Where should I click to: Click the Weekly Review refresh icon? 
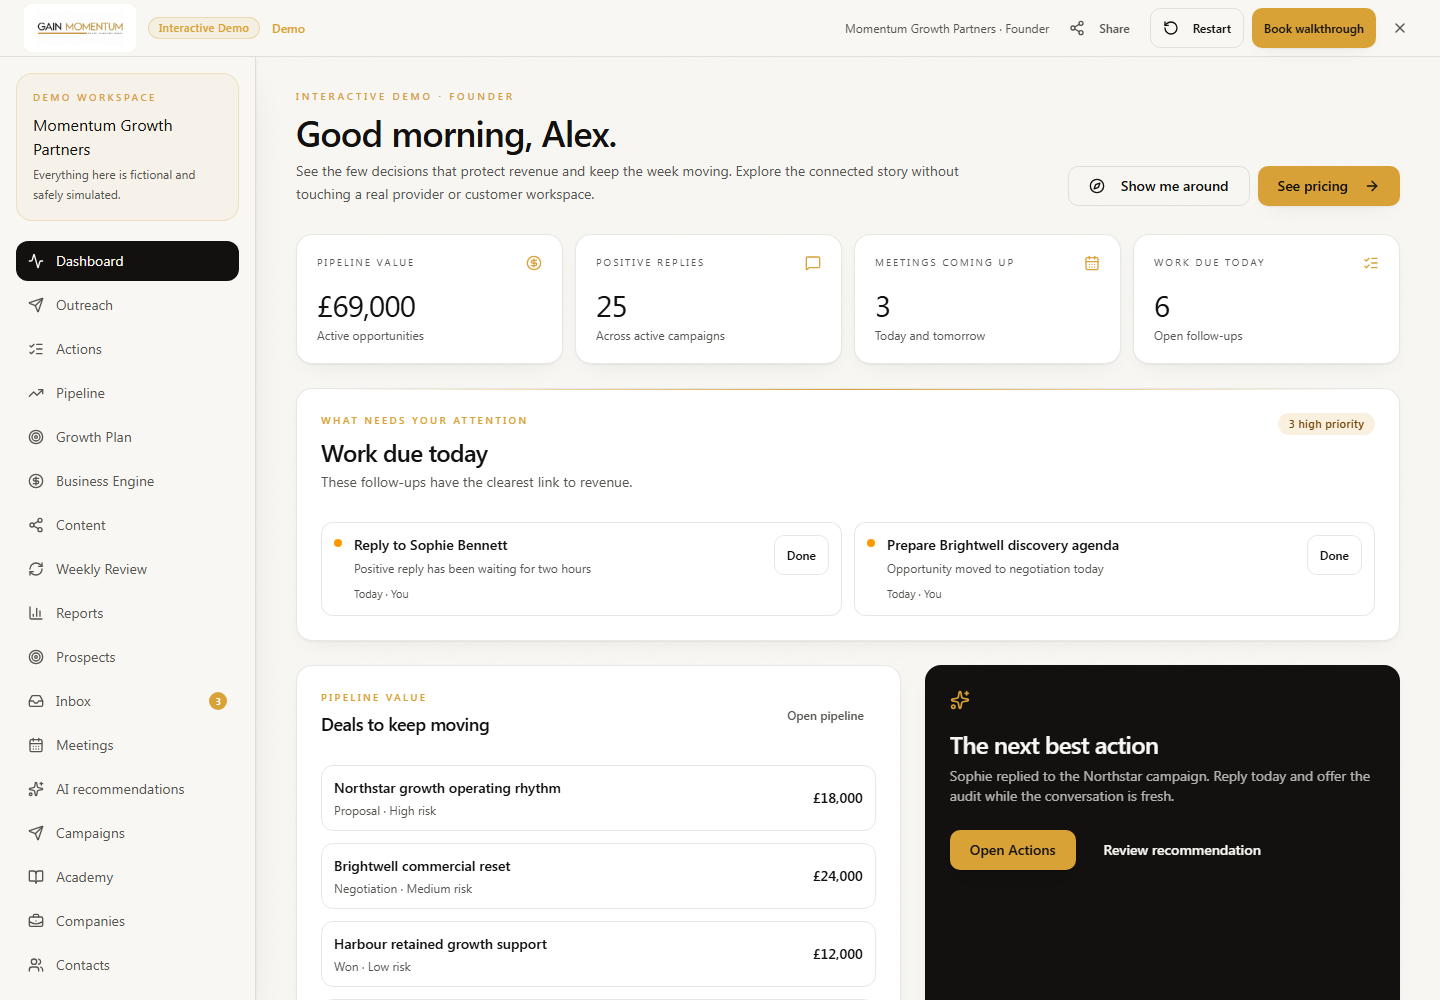tap(36, 569)
